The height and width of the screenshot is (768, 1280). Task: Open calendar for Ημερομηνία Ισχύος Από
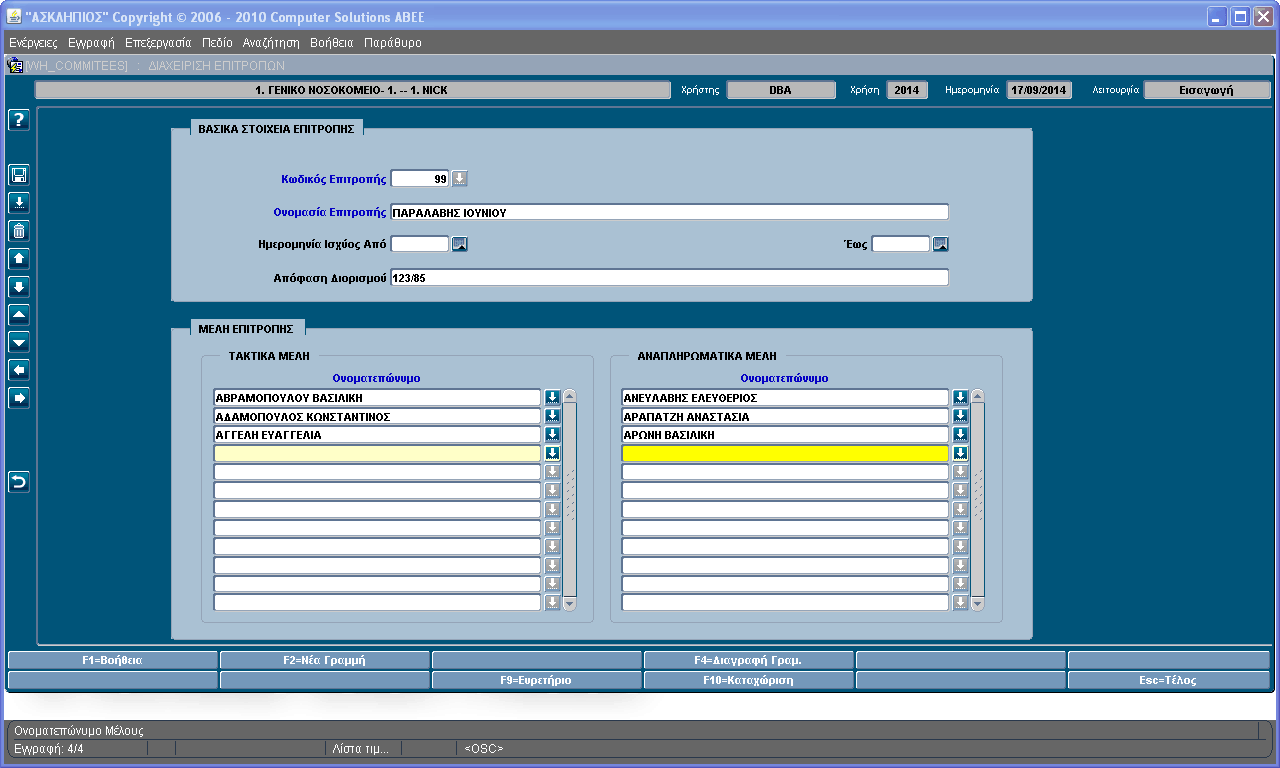(x=460, y=243)
